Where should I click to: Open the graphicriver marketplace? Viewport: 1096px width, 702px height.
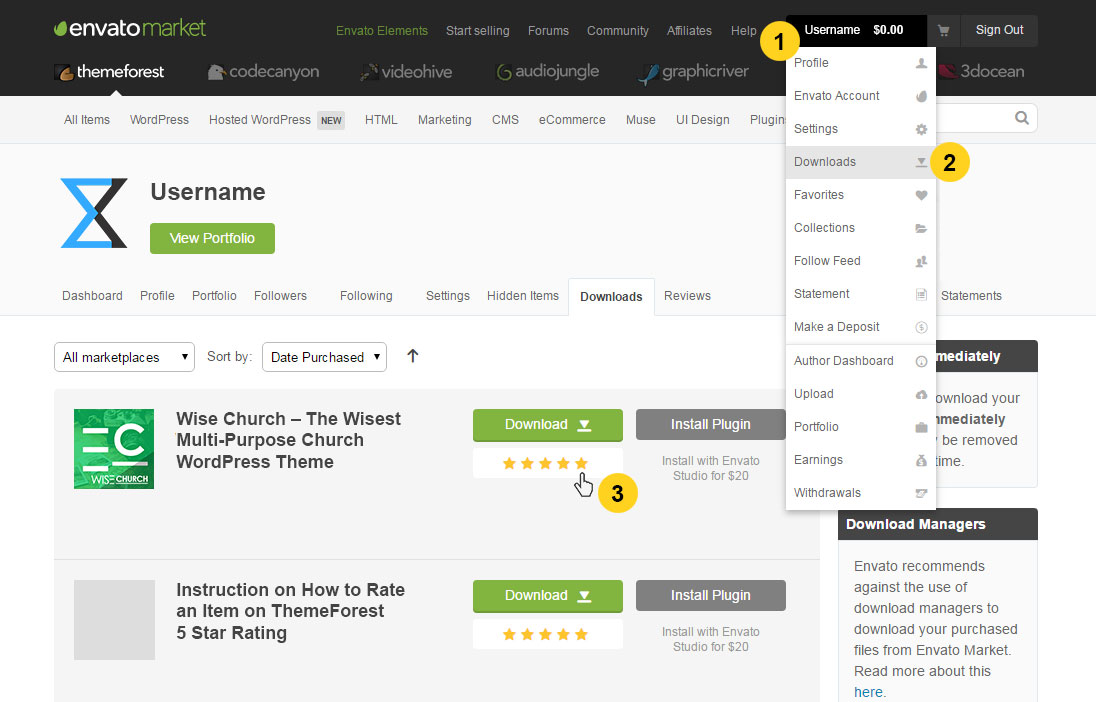pos(693,71)
